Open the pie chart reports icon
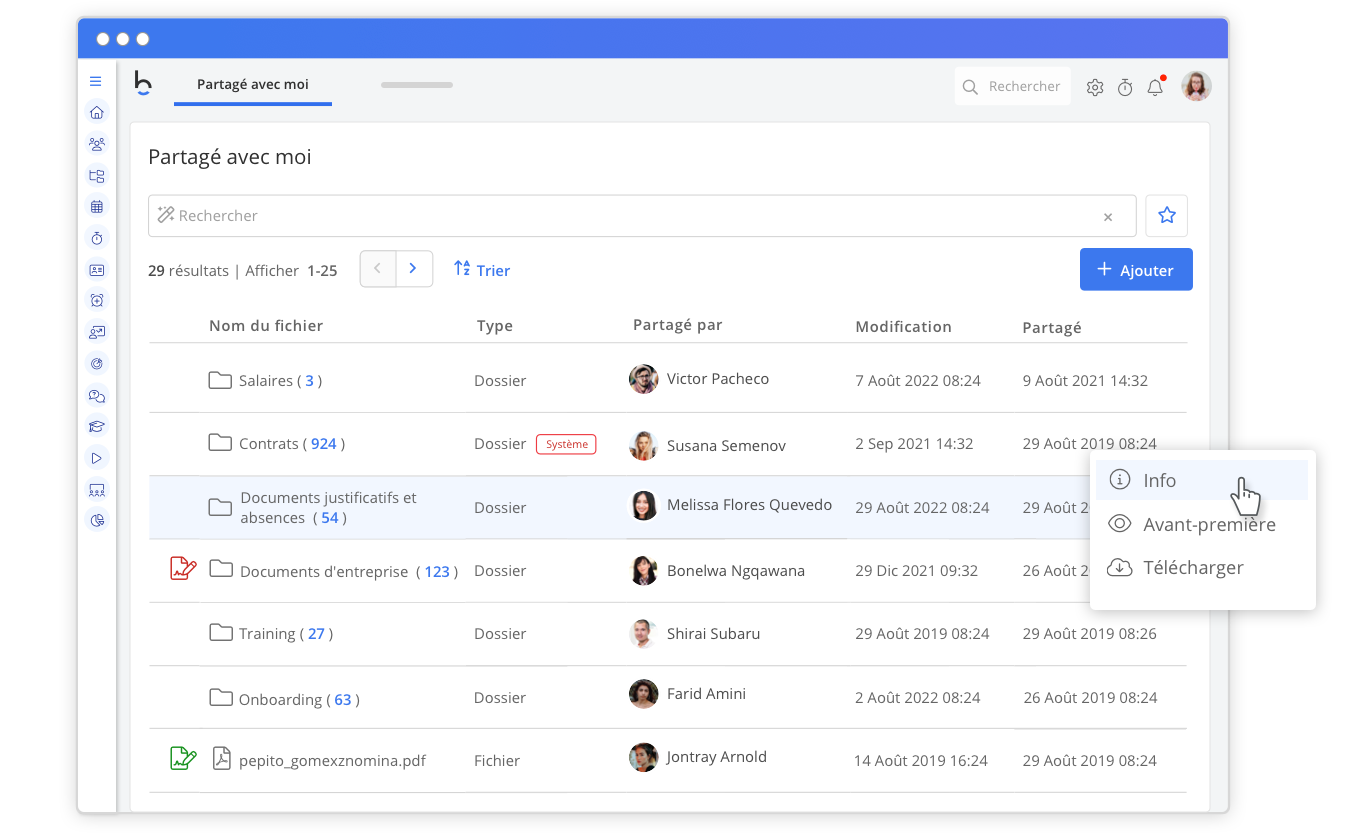Screen dimensions: 1360x838 97,520
